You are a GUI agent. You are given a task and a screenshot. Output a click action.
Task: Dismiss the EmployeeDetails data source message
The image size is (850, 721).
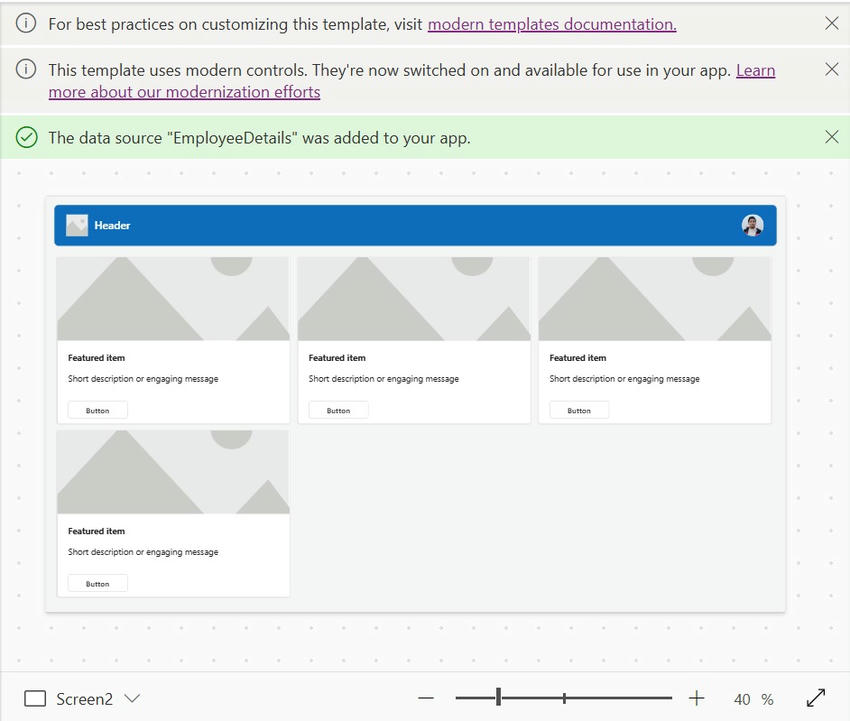[x=832, y=137]
